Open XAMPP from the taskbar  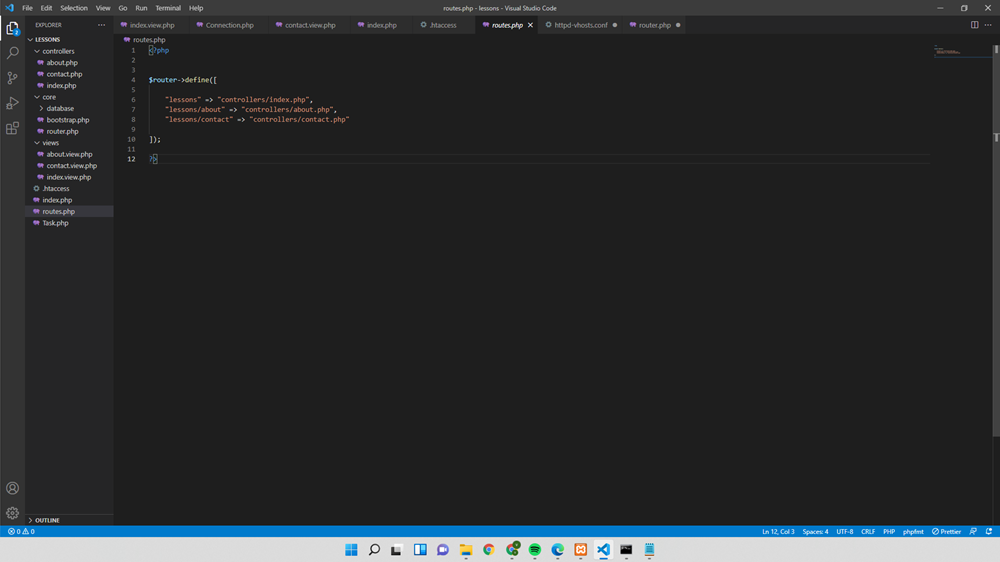pos(580,550)
